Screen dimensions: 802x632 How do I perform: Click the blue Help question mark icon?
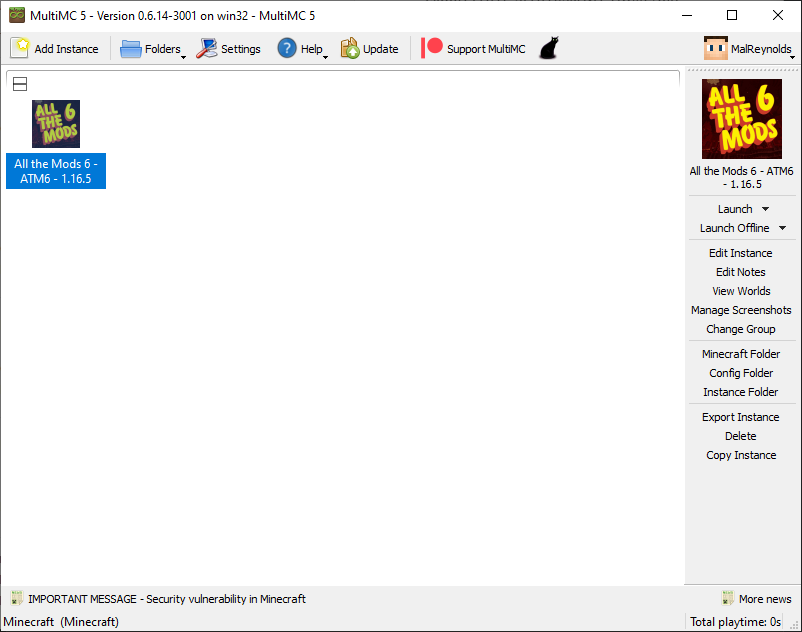(287, 49)
